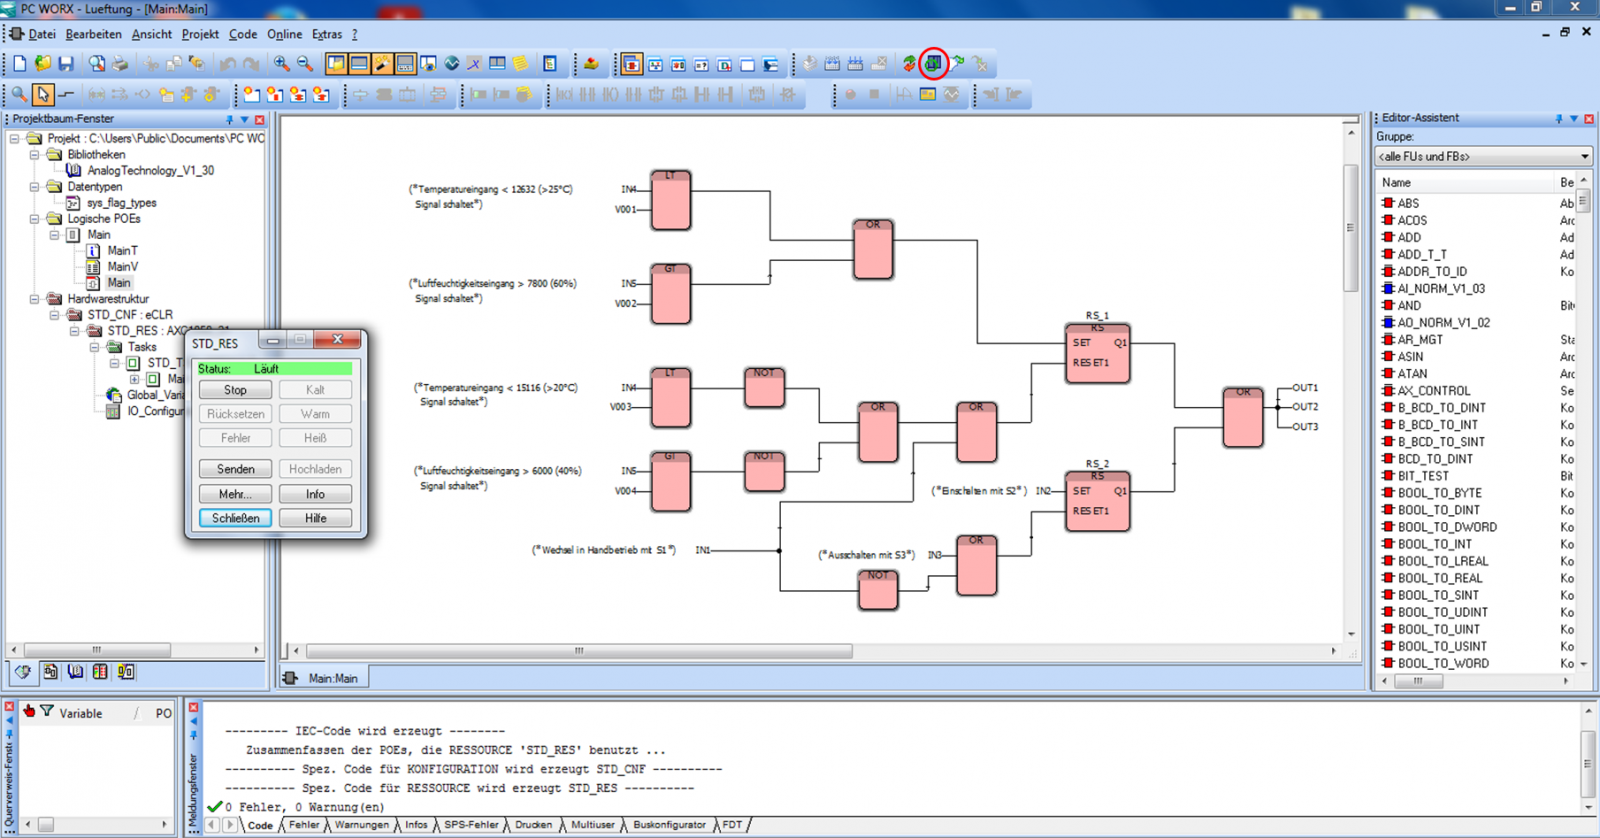The height and width of the screenshot is (838, 1600).
Task: Collapse the Hardwarestruktur tree node
Action: [35, 299]
